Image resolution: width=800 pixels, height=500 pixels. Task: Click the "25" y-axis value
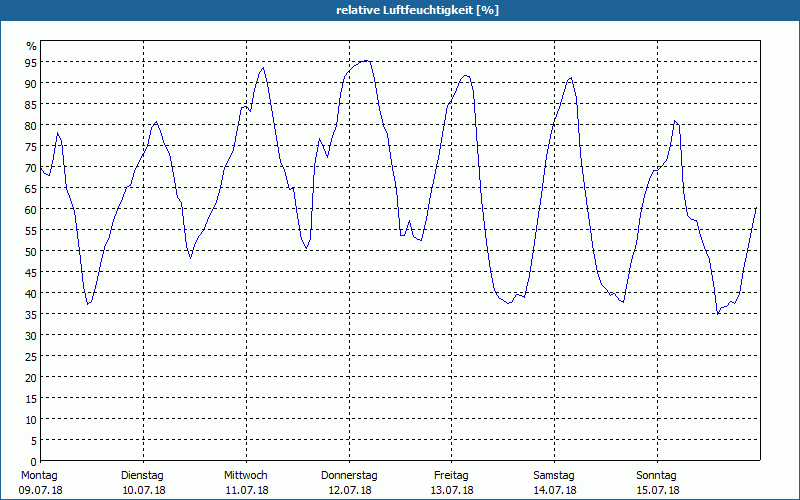31,357
